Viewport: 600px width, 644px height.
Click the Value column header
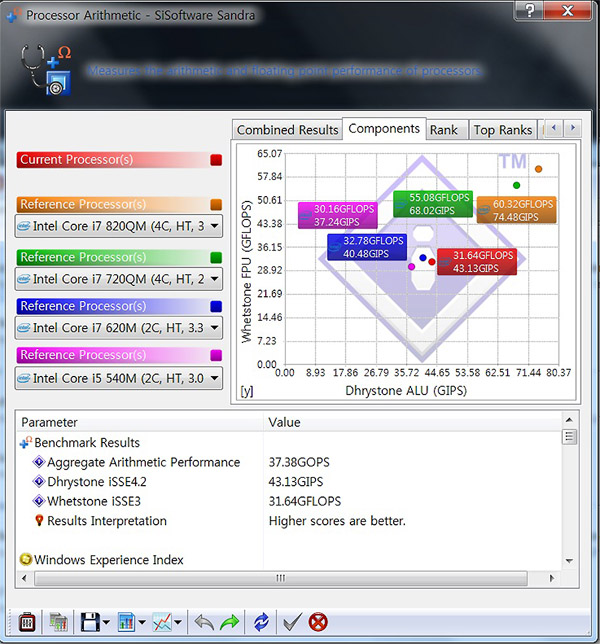pyautogui.click(x=412, y=422)
